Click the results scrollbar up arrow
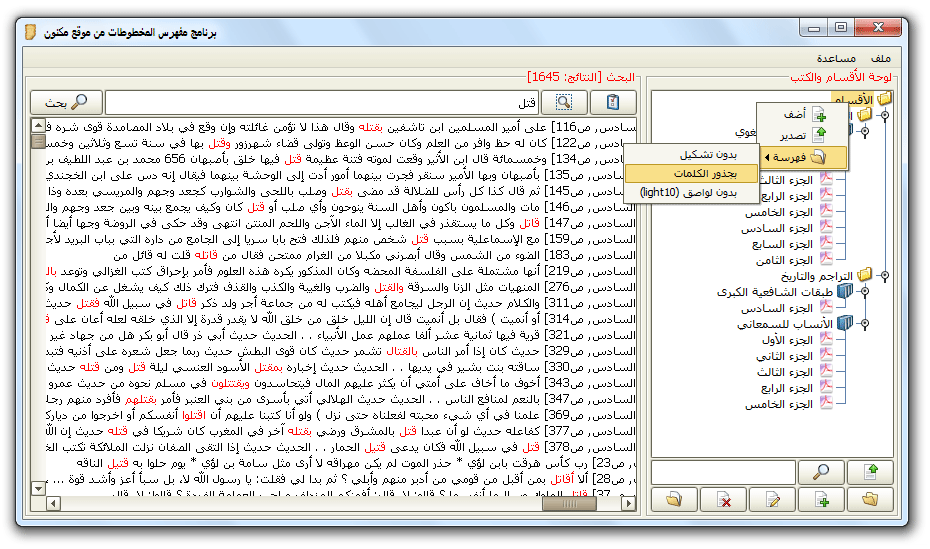 (x=38, y=125)
